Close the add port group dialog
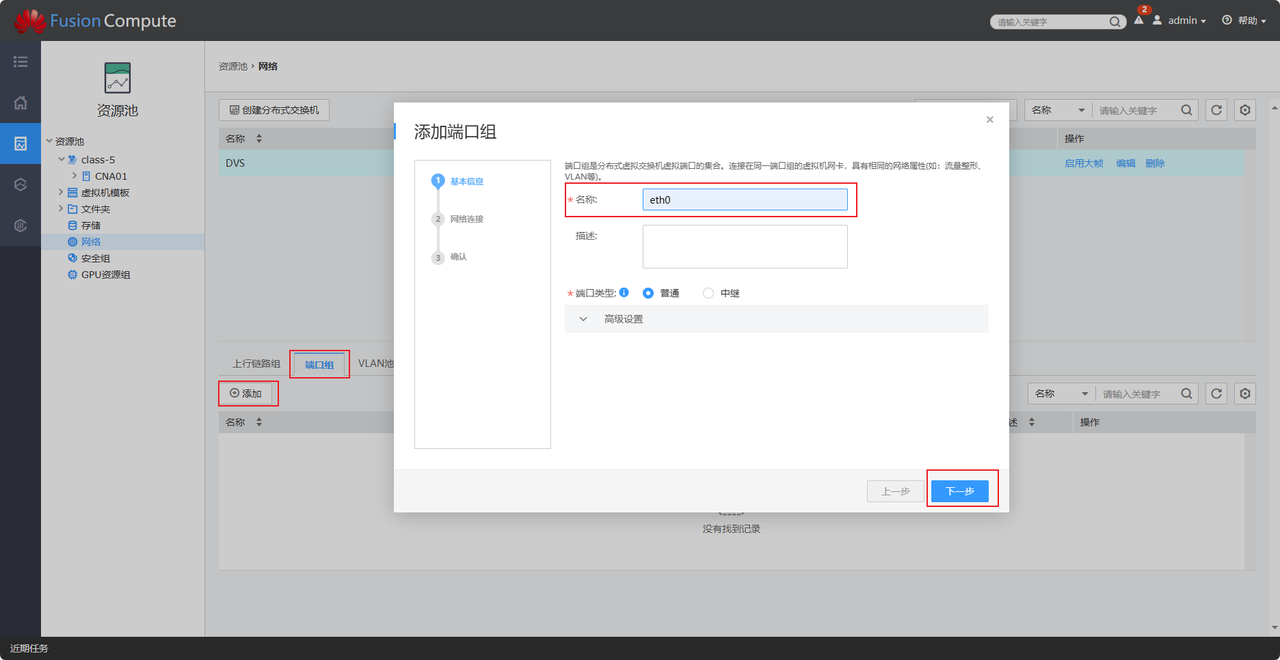1280x660 pixels. pyautogui.click(x=990, y=120)
